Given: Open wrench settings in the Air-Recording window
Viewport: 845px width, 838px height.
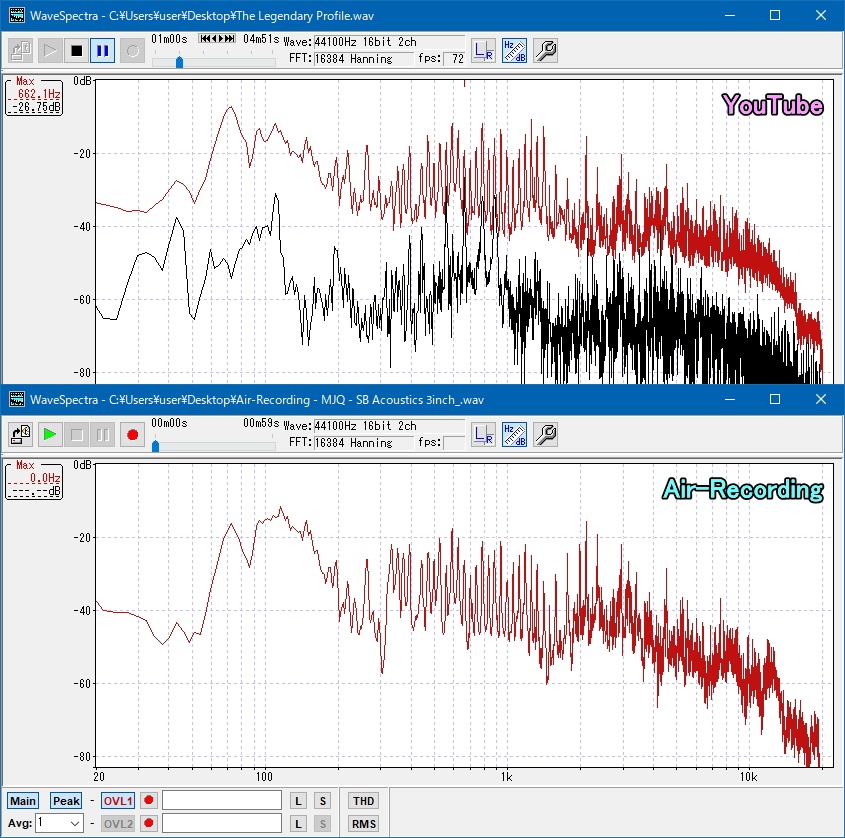Looking at the screenshot, I should tap(545, 434).
